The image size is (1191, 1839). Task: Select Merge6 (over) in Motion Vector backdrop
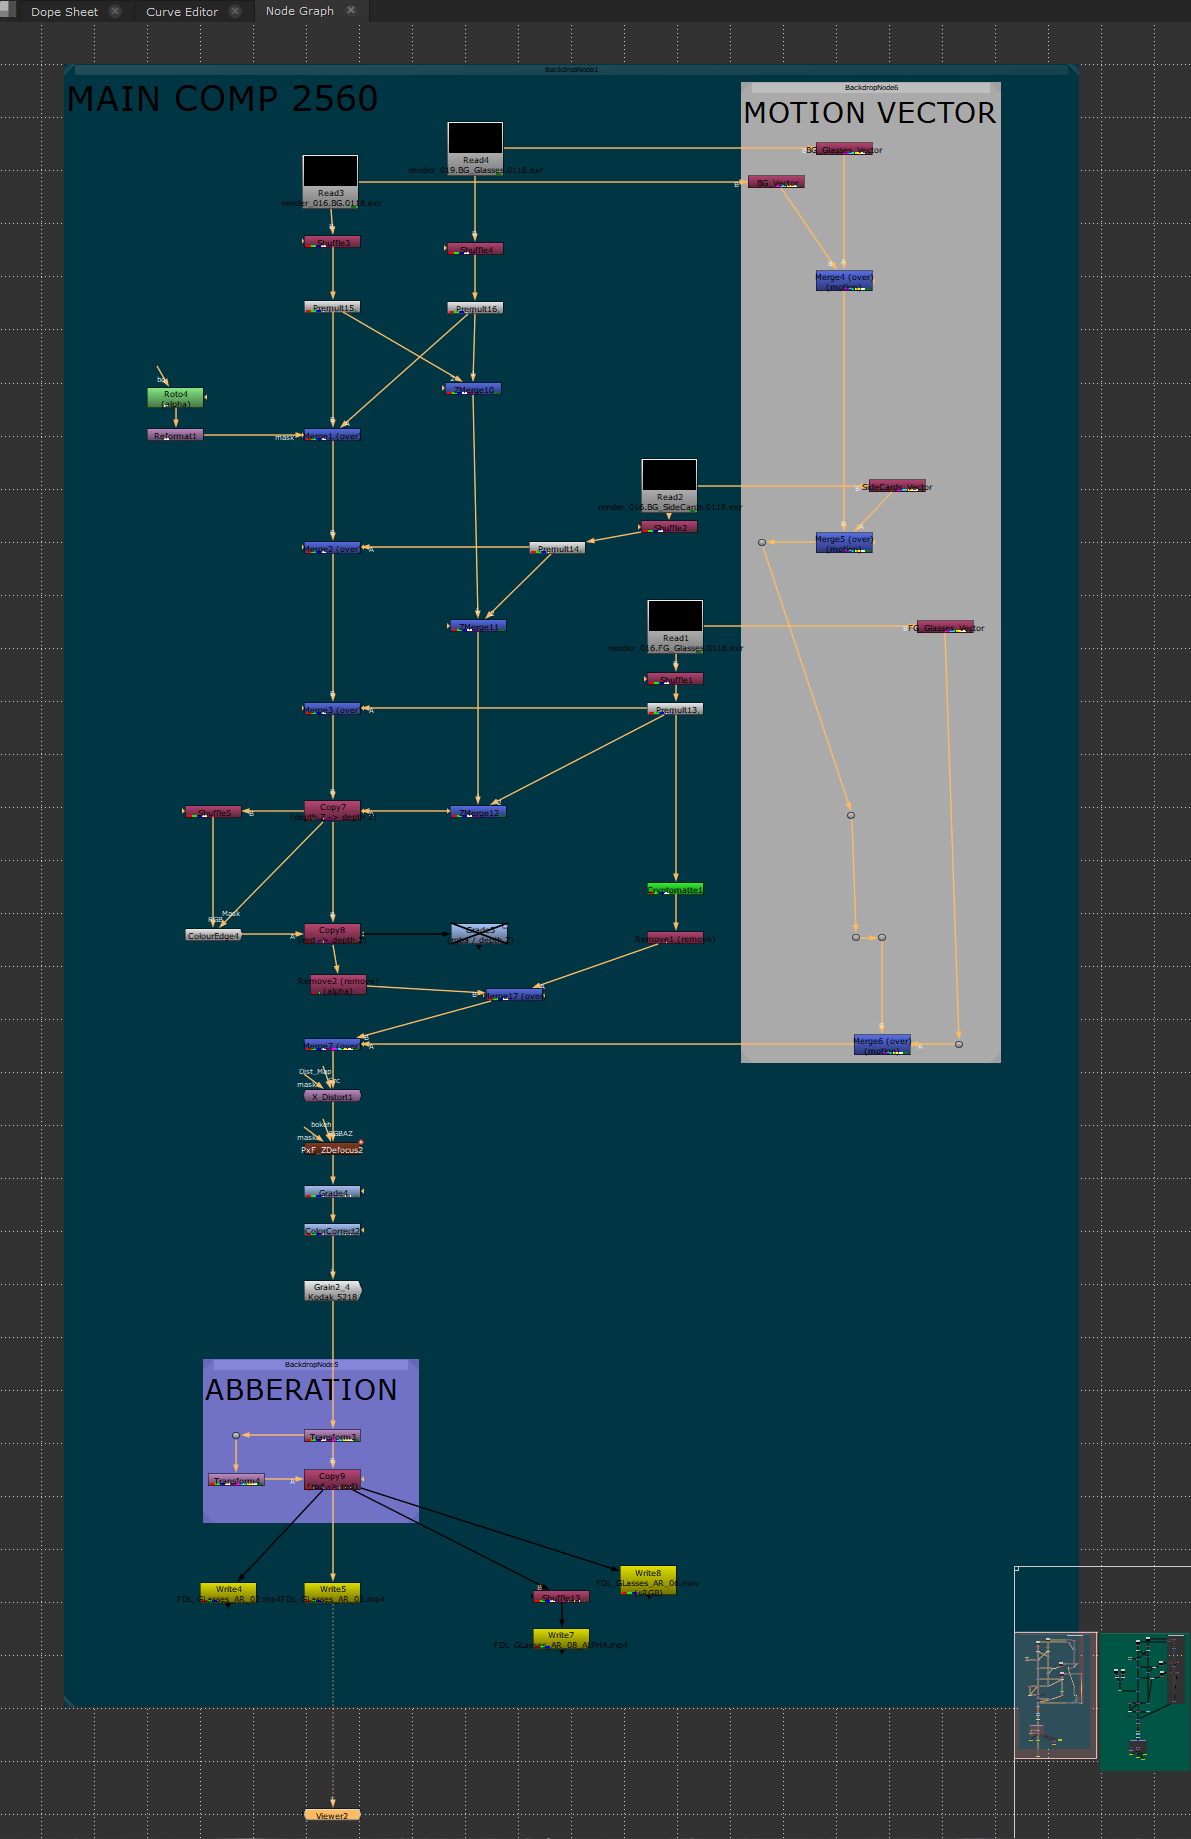click(x=882, y=1045)
